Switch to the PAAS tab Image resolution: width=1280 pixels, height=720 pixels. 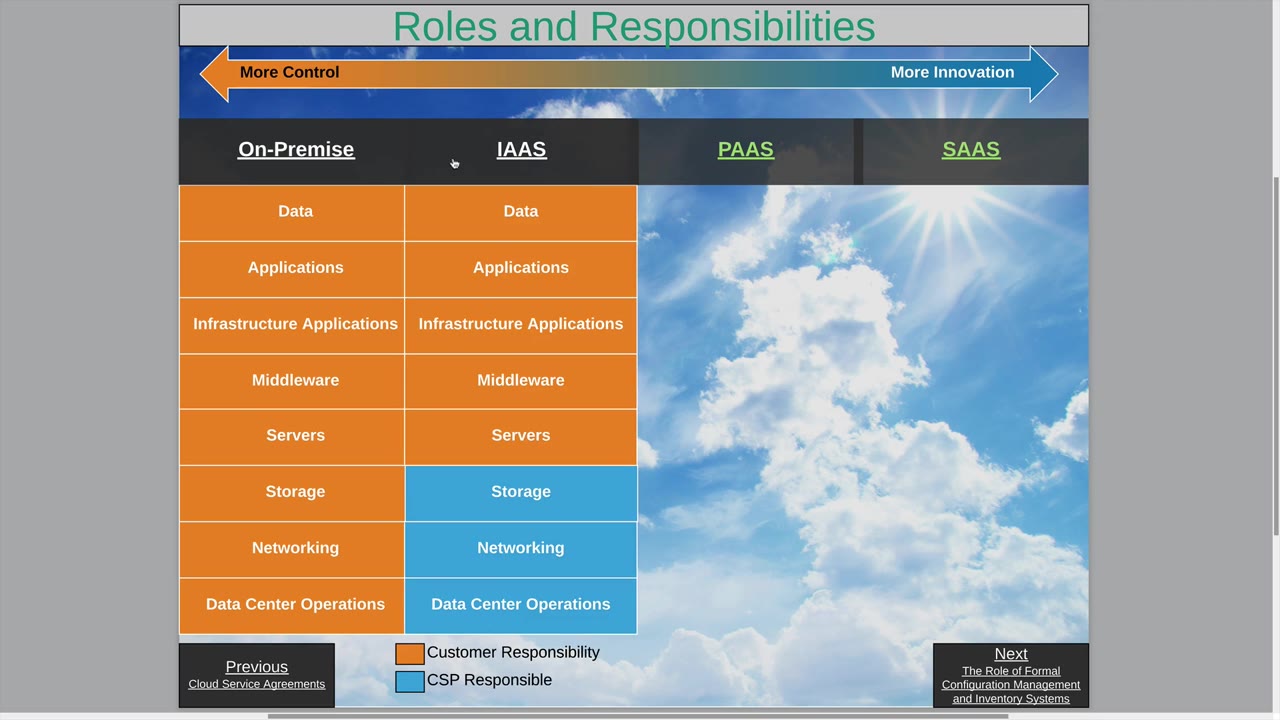(746, 149)
